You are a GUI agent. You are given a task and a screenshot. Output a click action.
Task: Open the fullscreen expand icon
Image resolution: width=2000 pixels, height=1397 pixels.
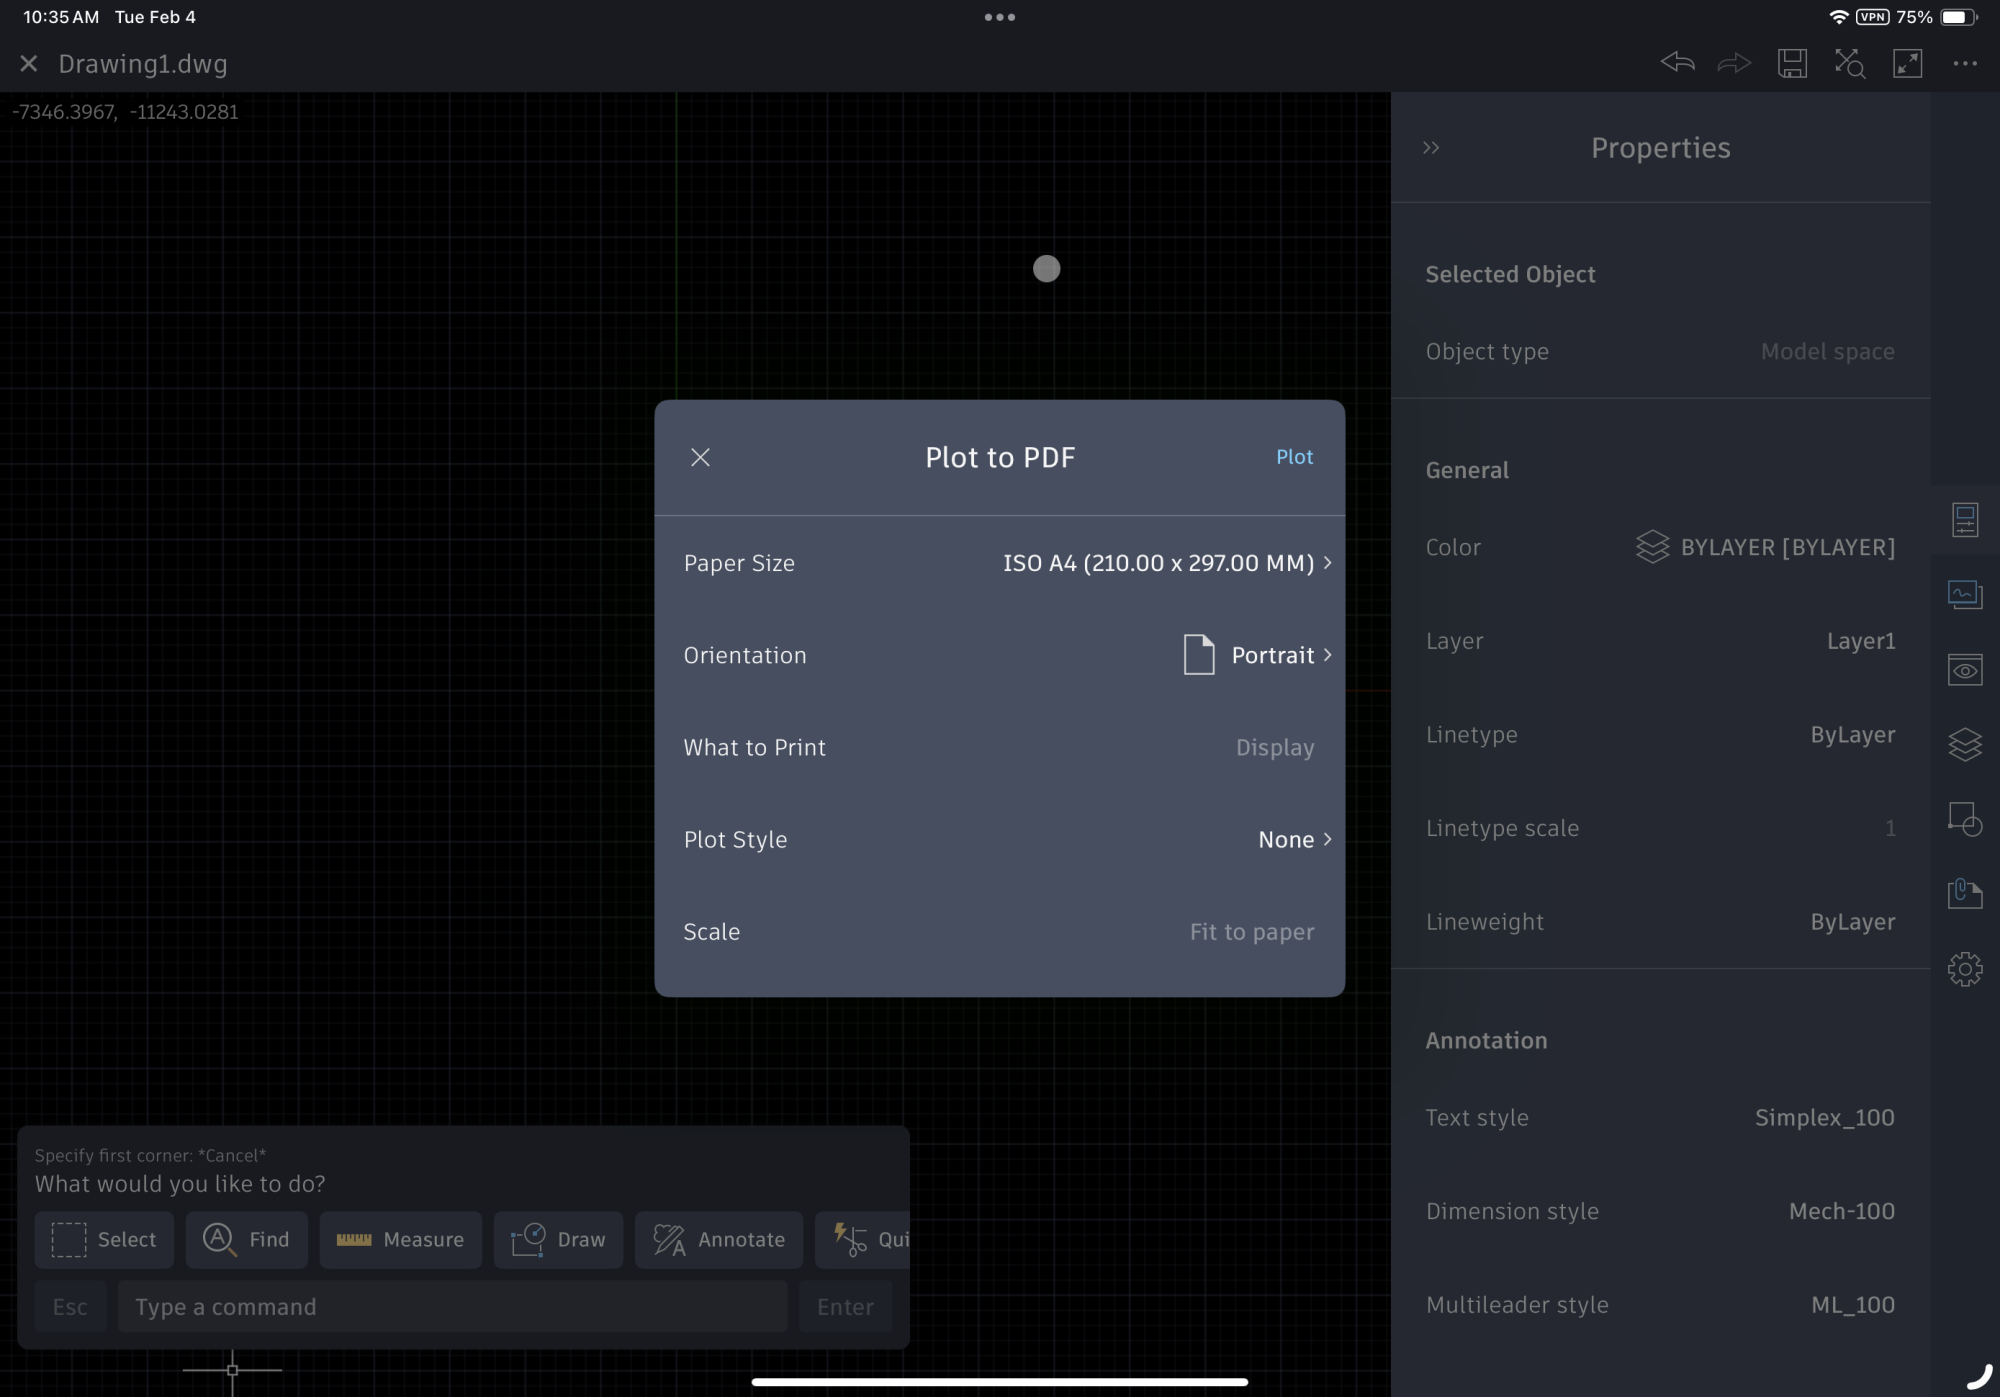(x=1907, y=63)
